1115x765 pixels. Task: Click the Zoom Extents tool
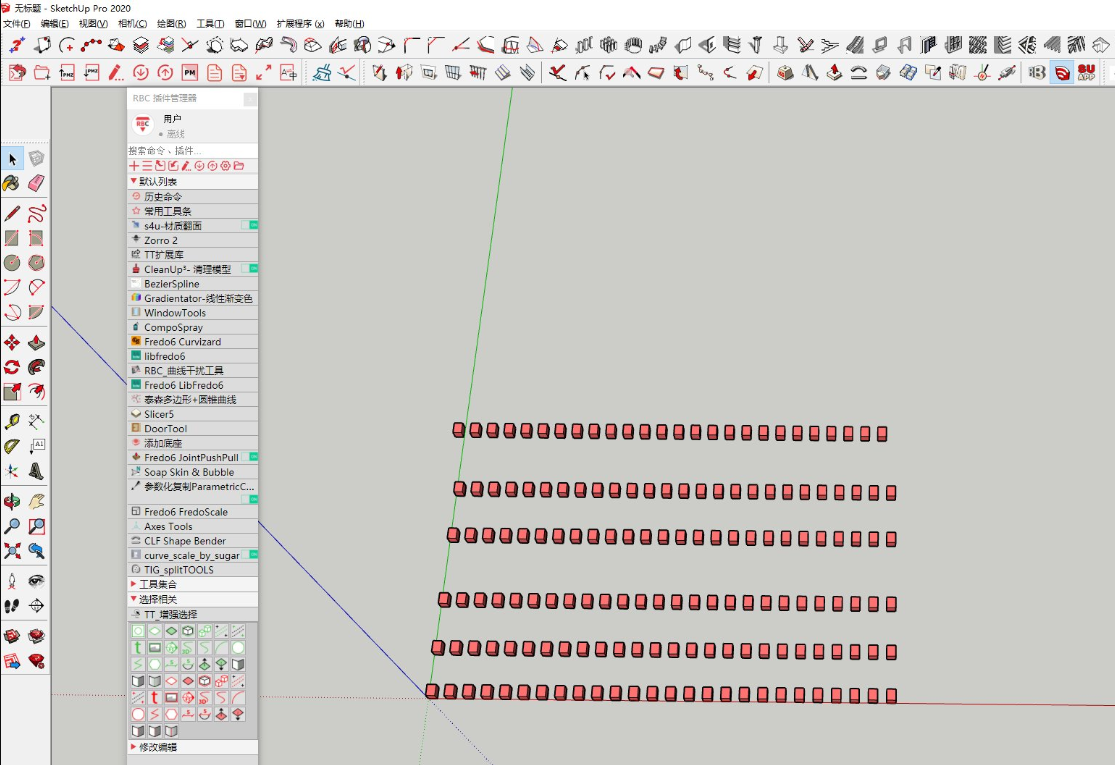[x=12, y=550]
